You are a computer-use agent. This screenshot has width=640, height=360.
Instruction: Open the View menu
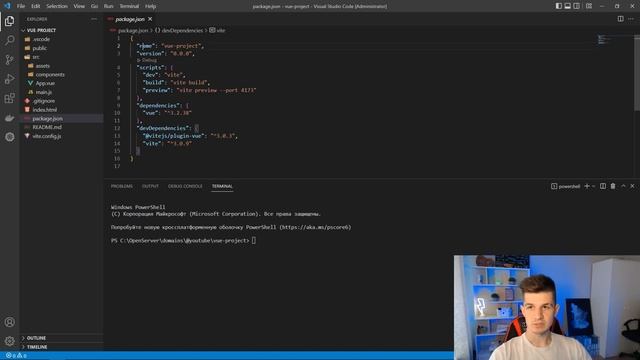click(x=79, y=6)
